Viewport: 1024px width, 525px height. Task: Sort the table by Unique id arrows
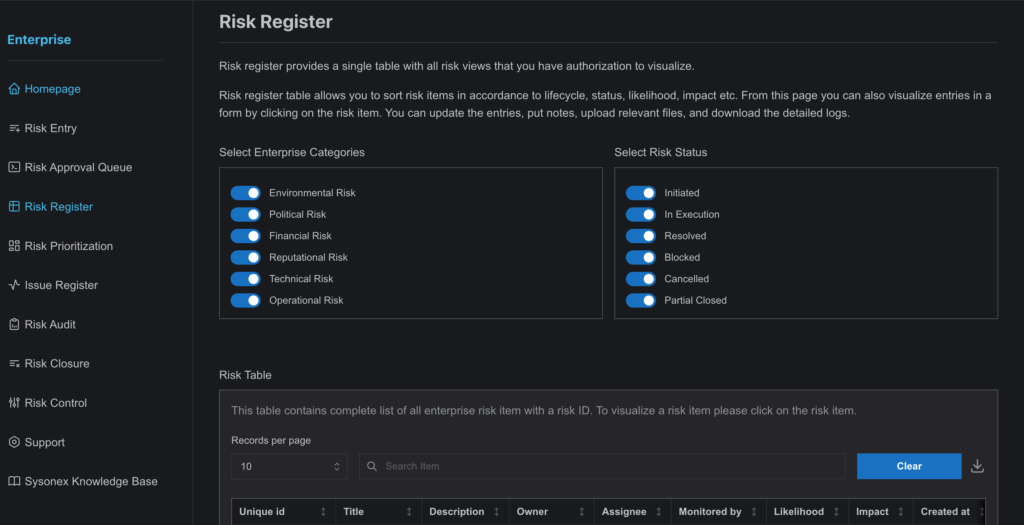(x=323, y=512)
